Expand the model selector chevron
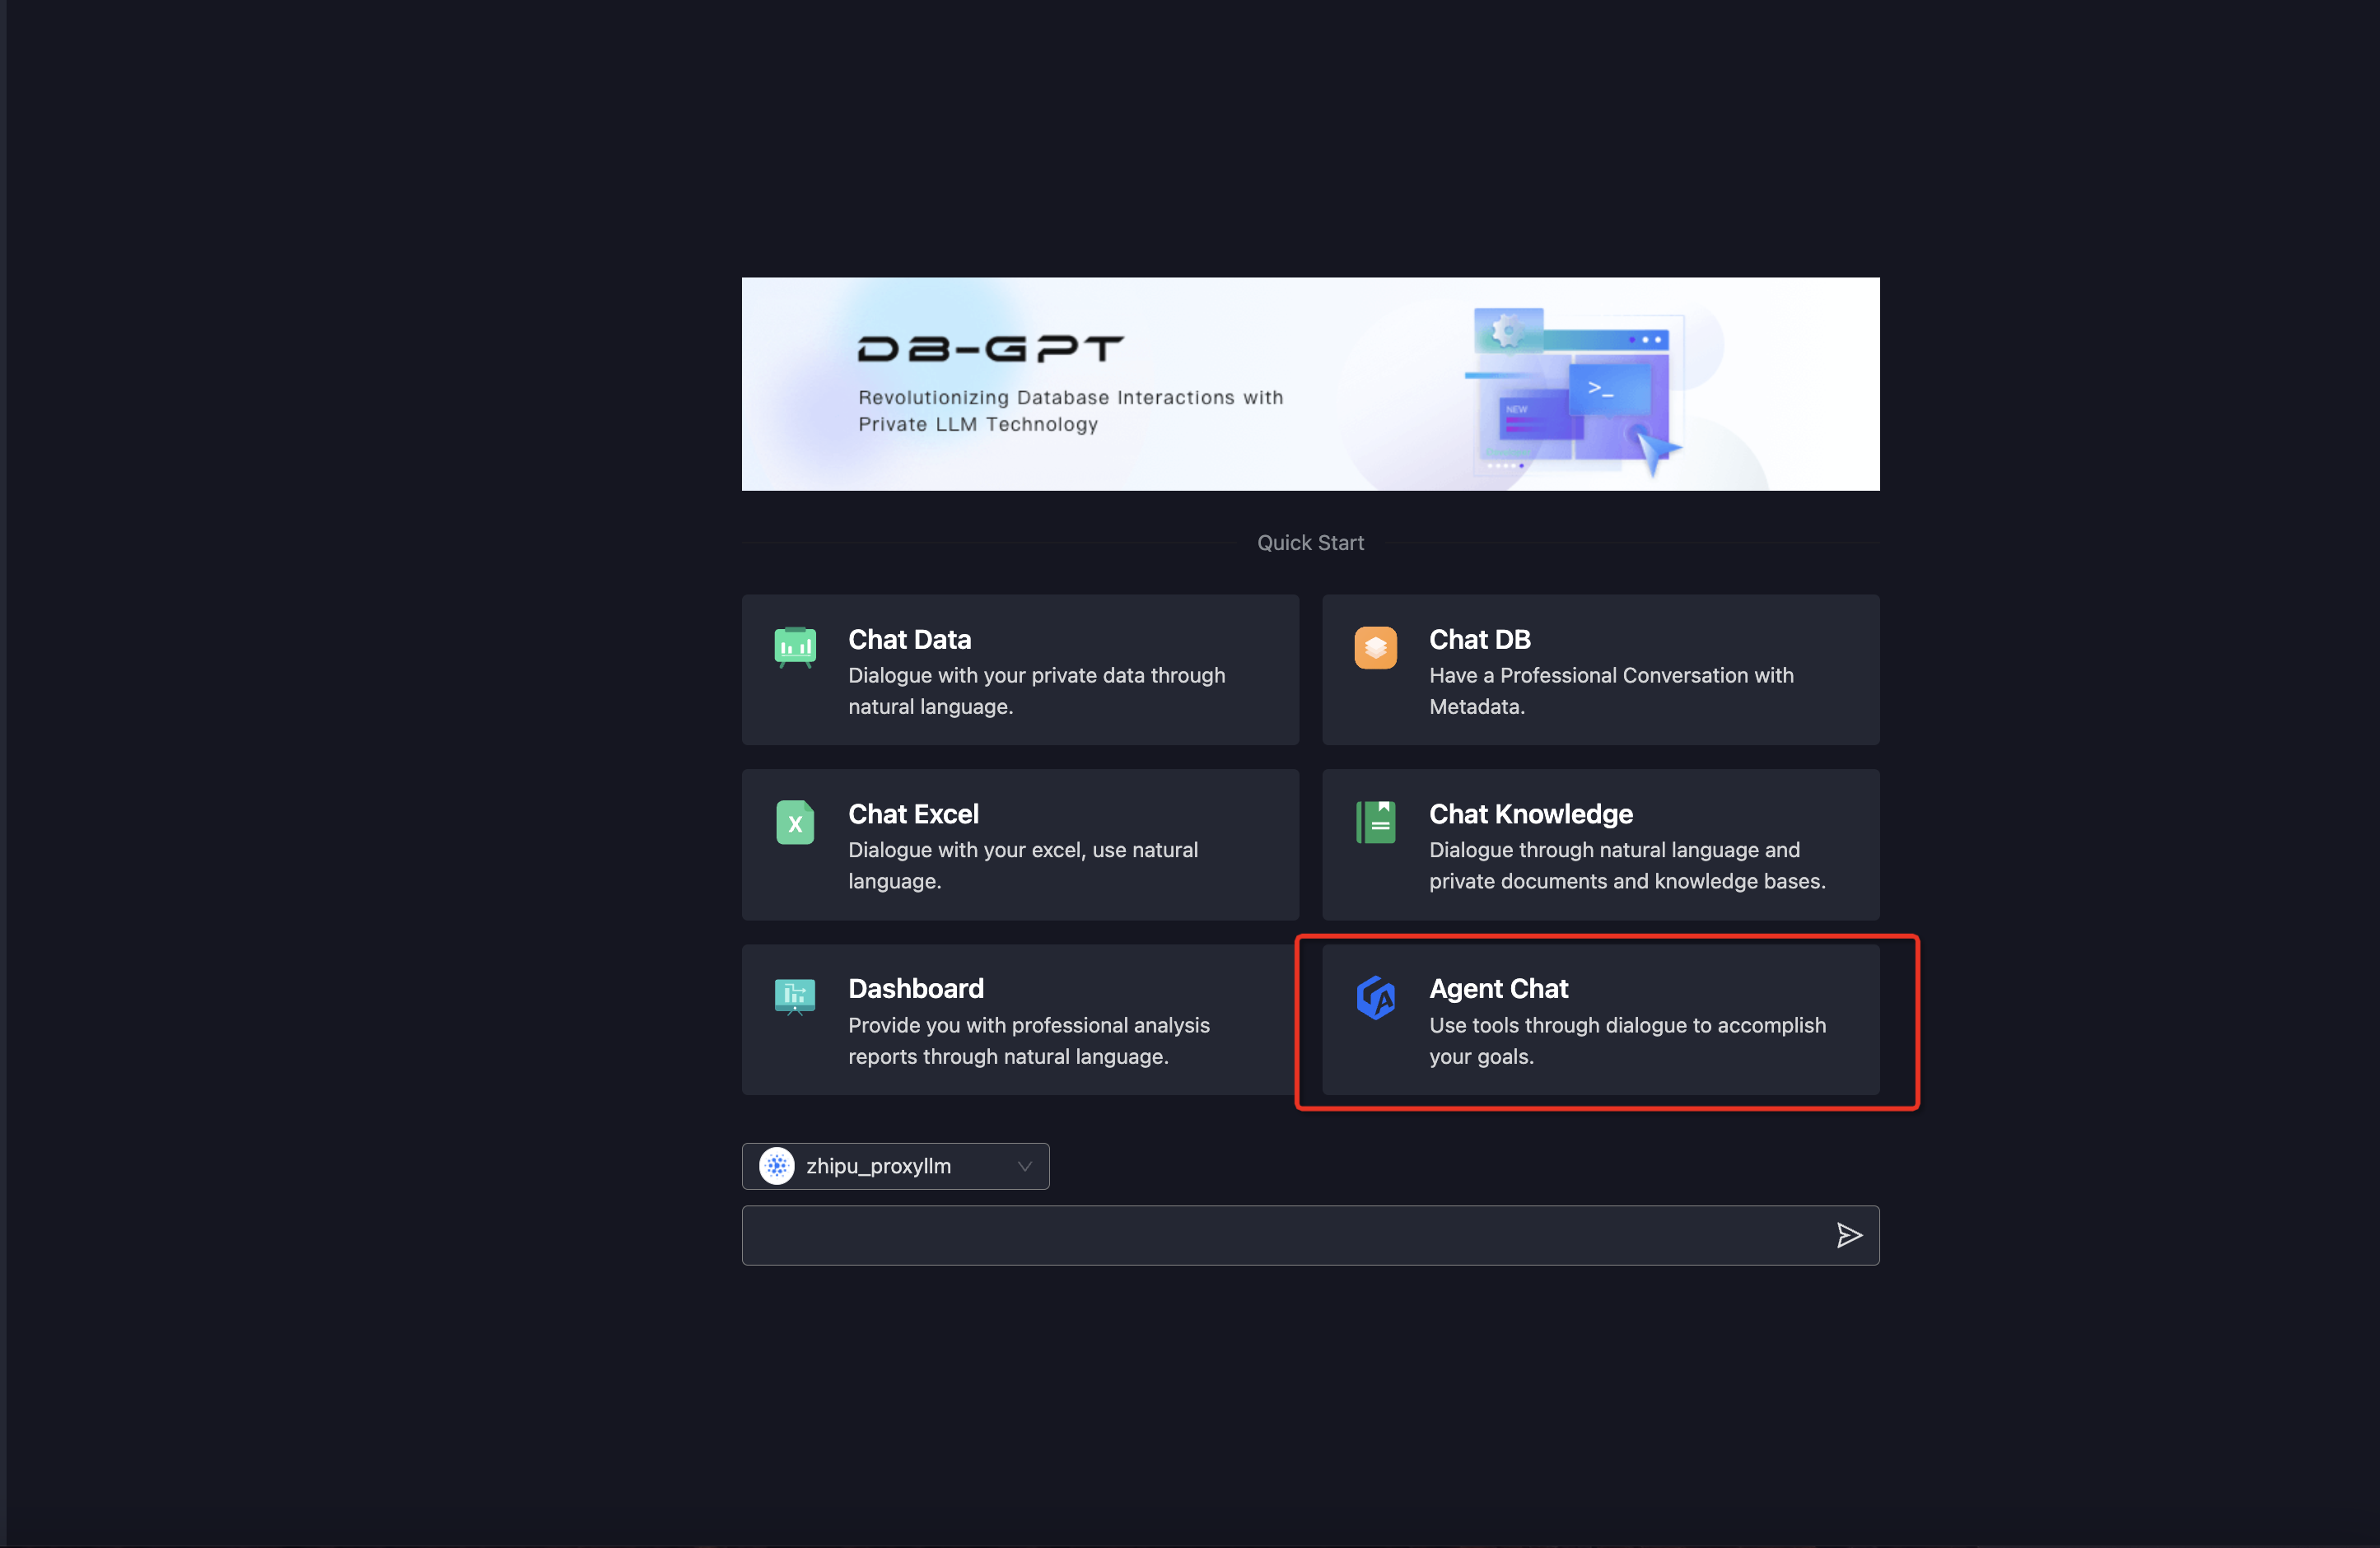This screenshot has height=1548, width=2380. tap(1024, 1166)
